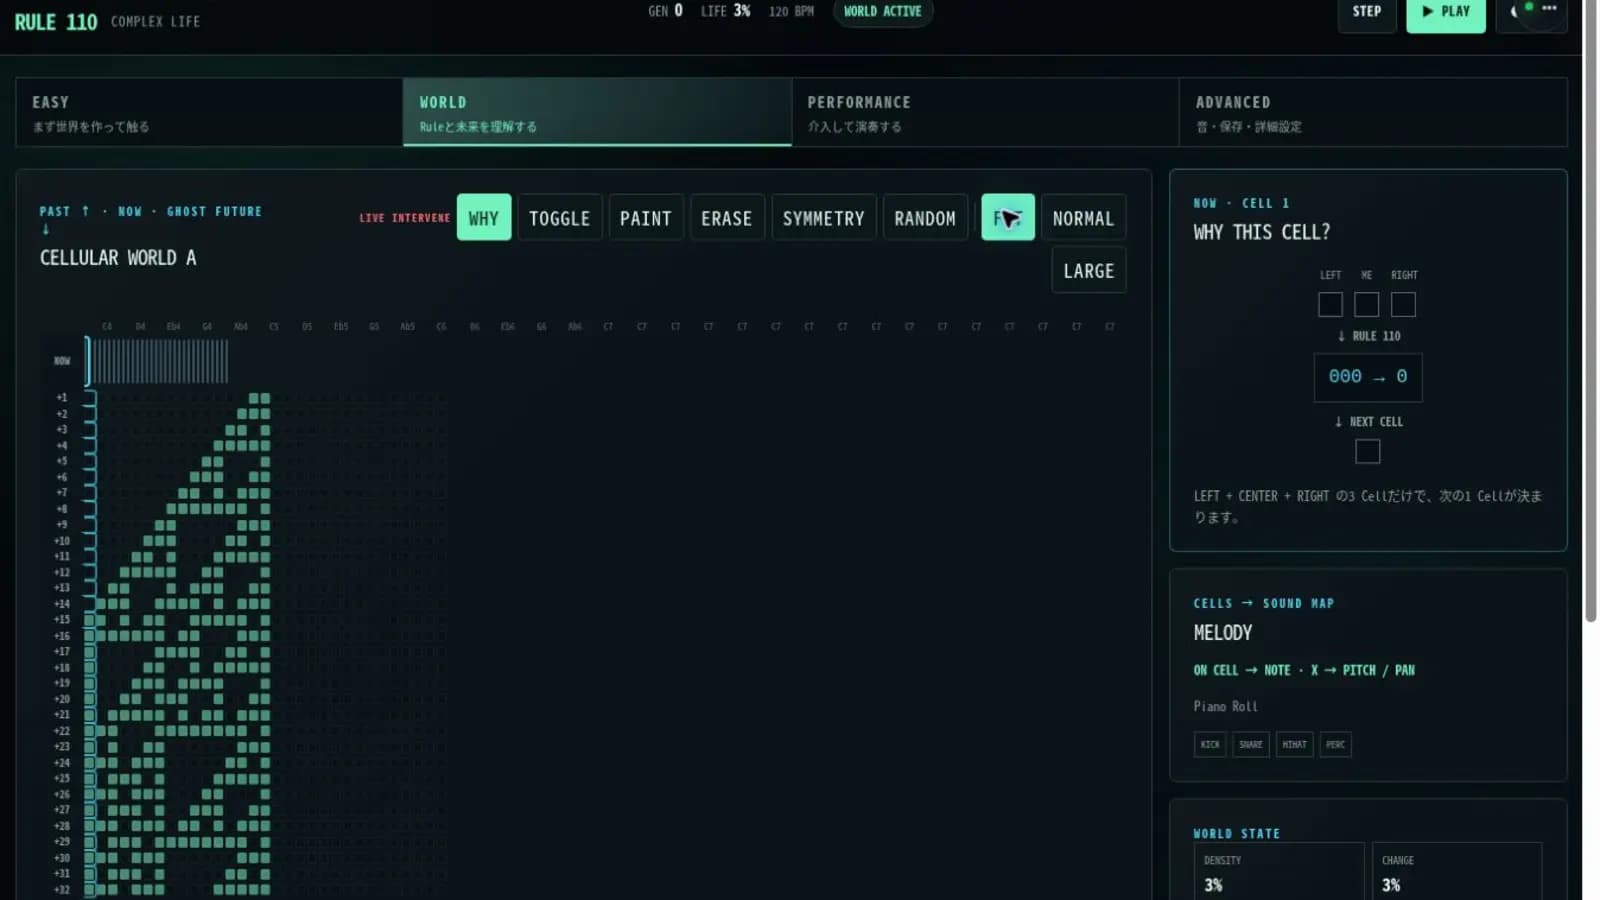Click the WORLD ACTIVE status pill
The width and height of the screenshot is (1600, 900).
(882, 12)
